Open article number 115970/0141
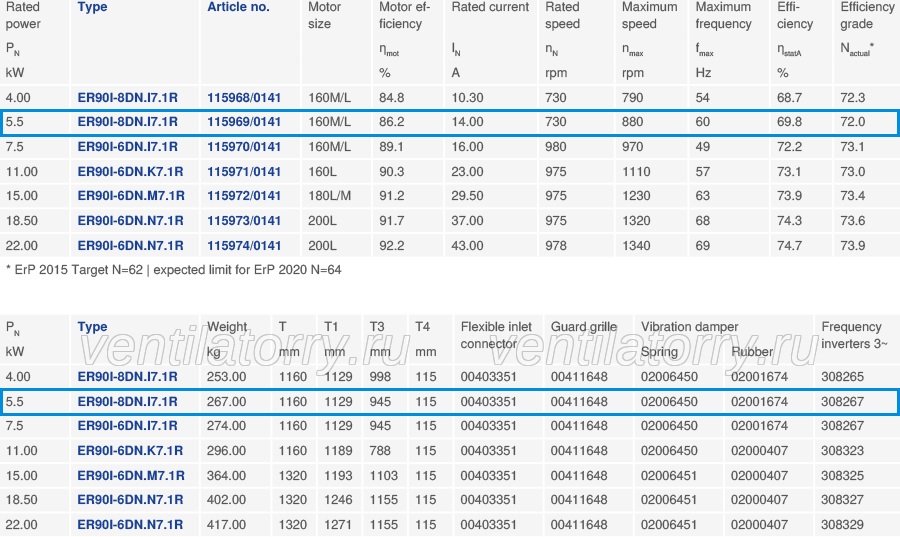 pos(244,147)
